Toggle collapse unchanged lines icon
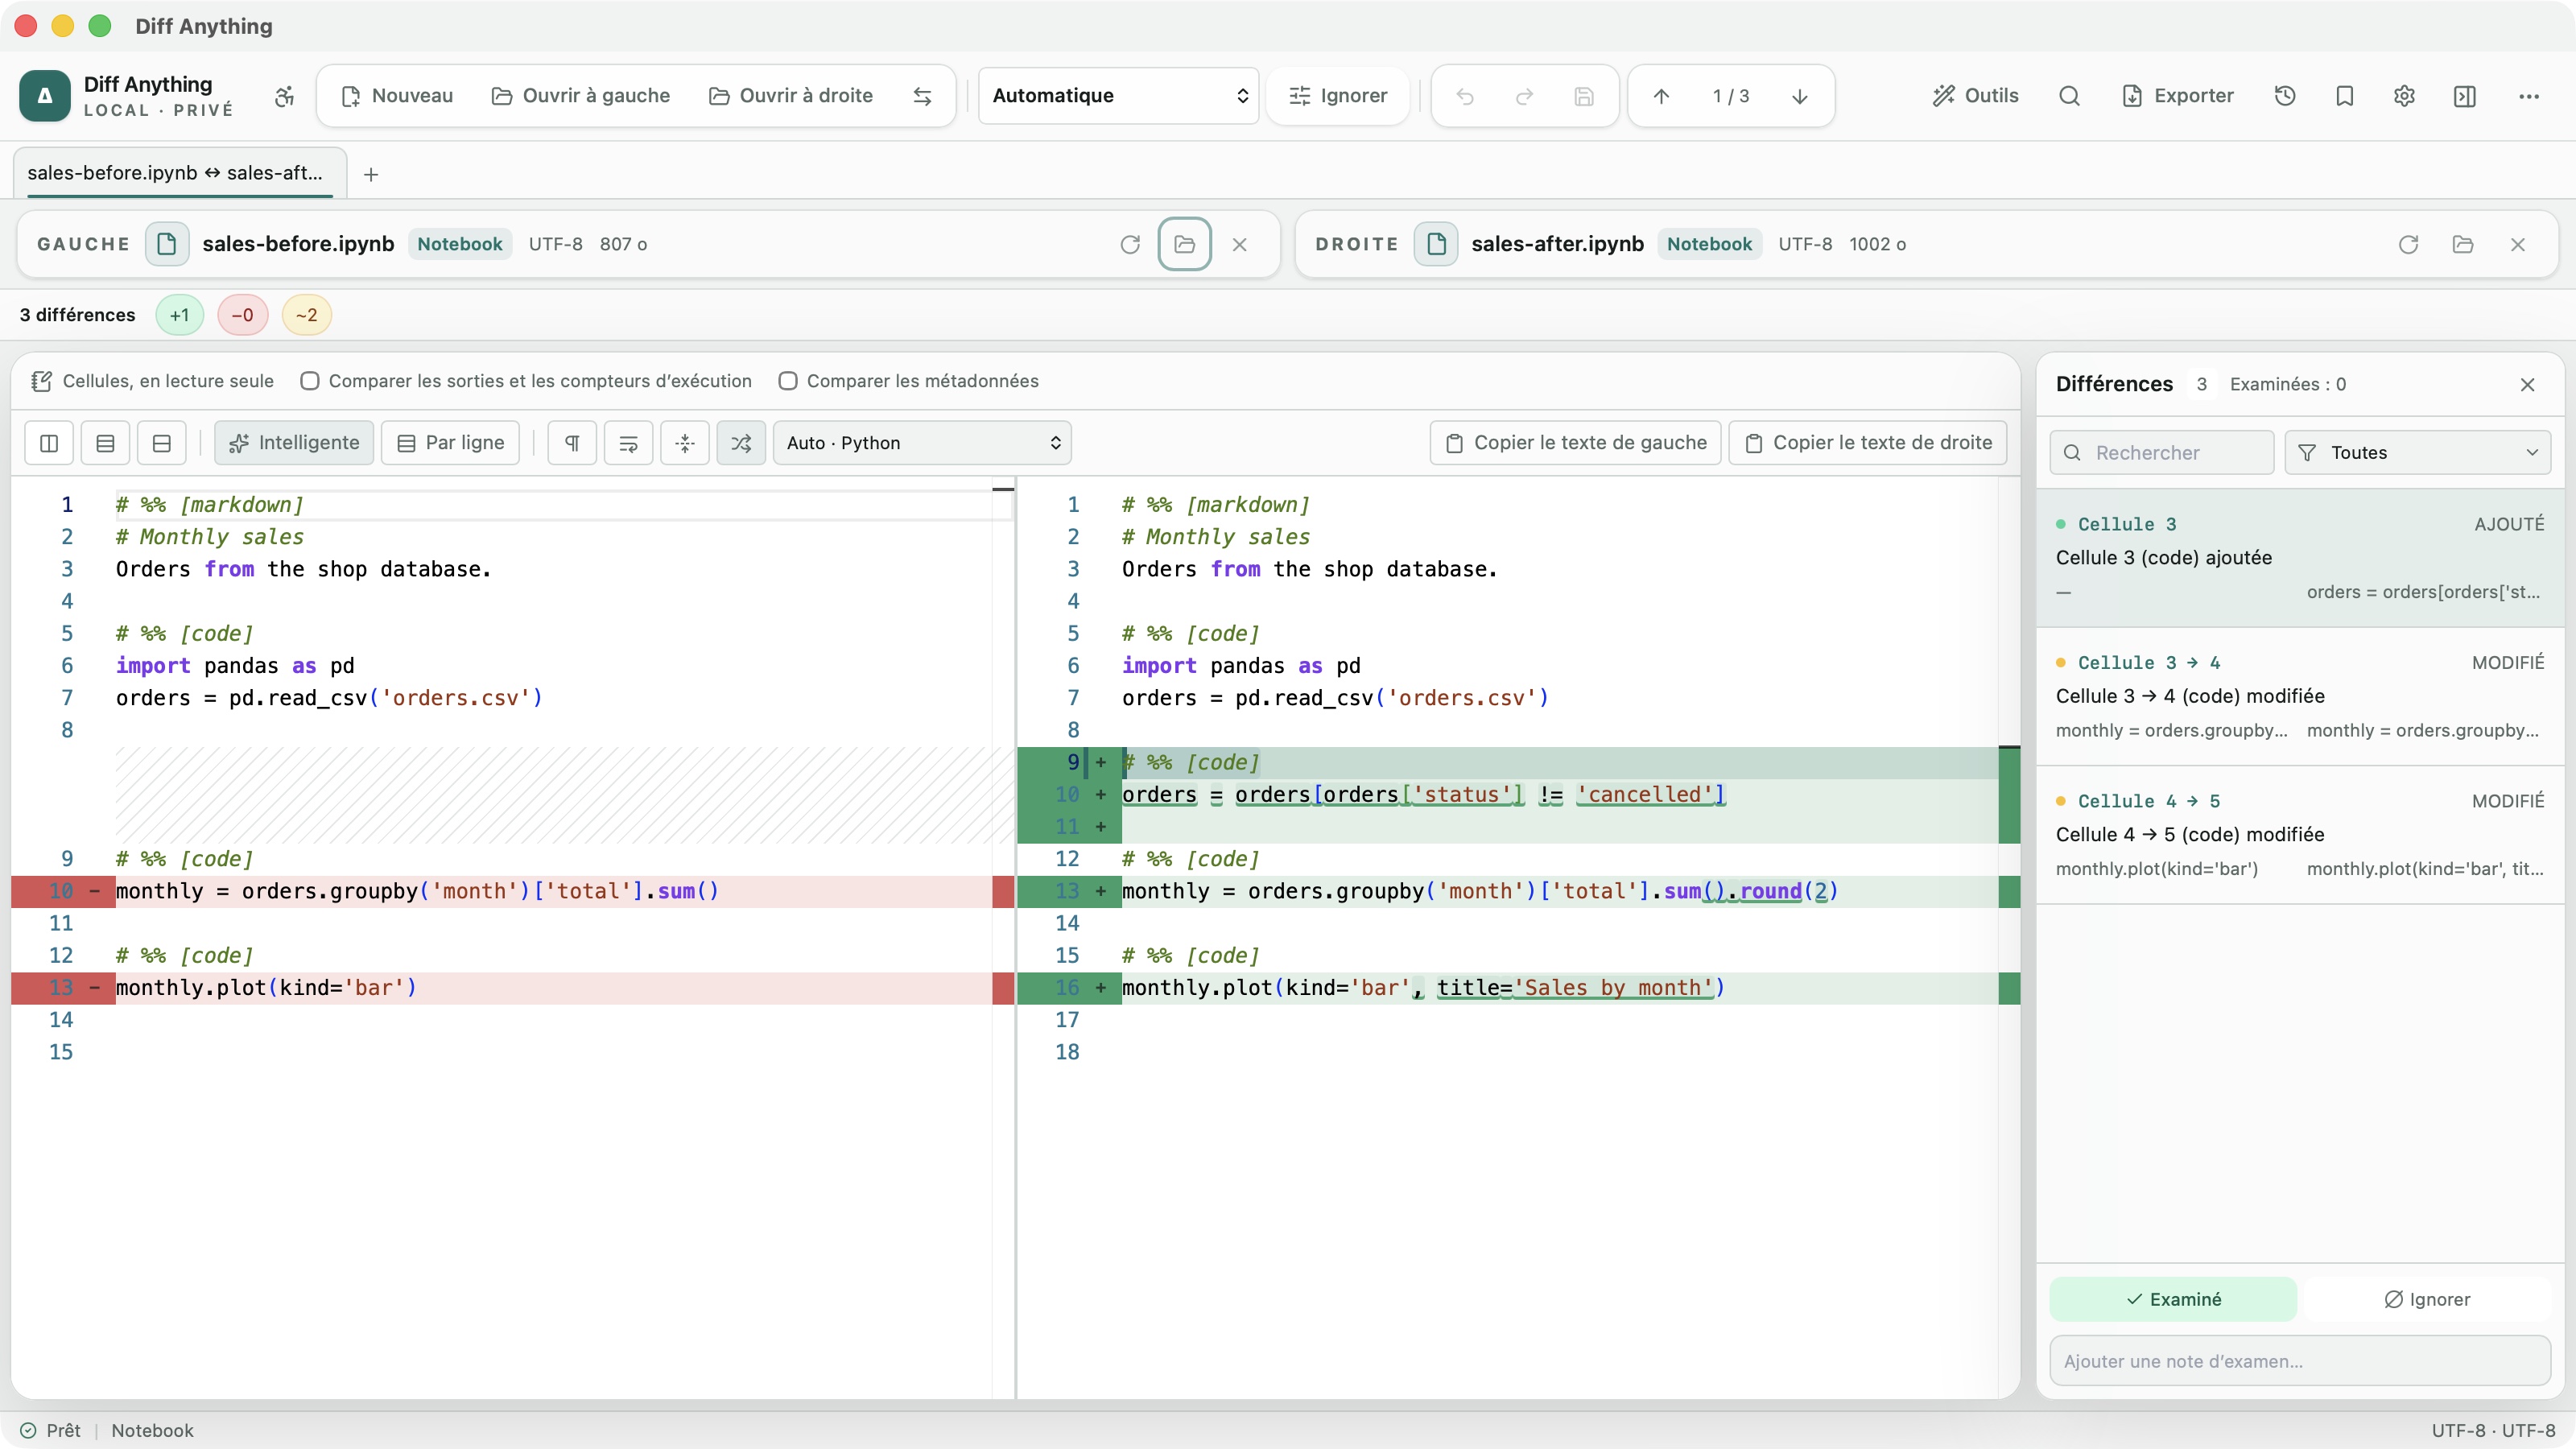Viewport: 2576px width, 1449px height. [x=685, y=443]
